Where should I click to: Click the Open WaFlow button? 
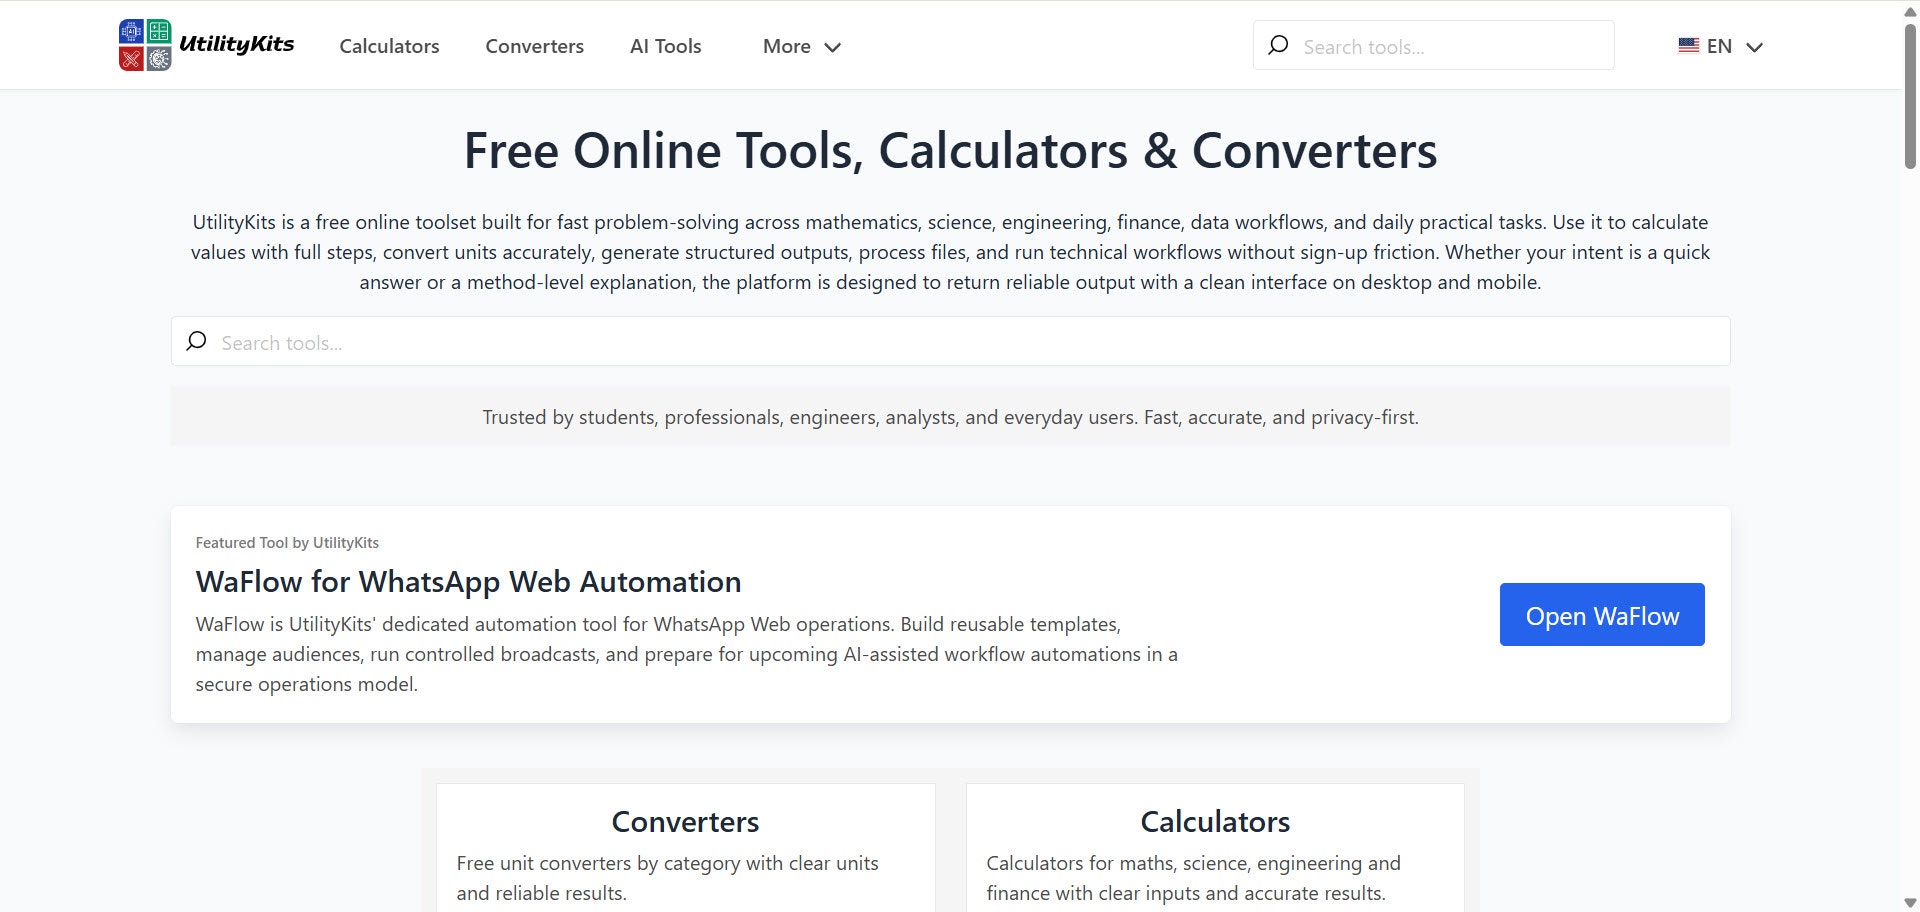click(x=1601, y=615)
